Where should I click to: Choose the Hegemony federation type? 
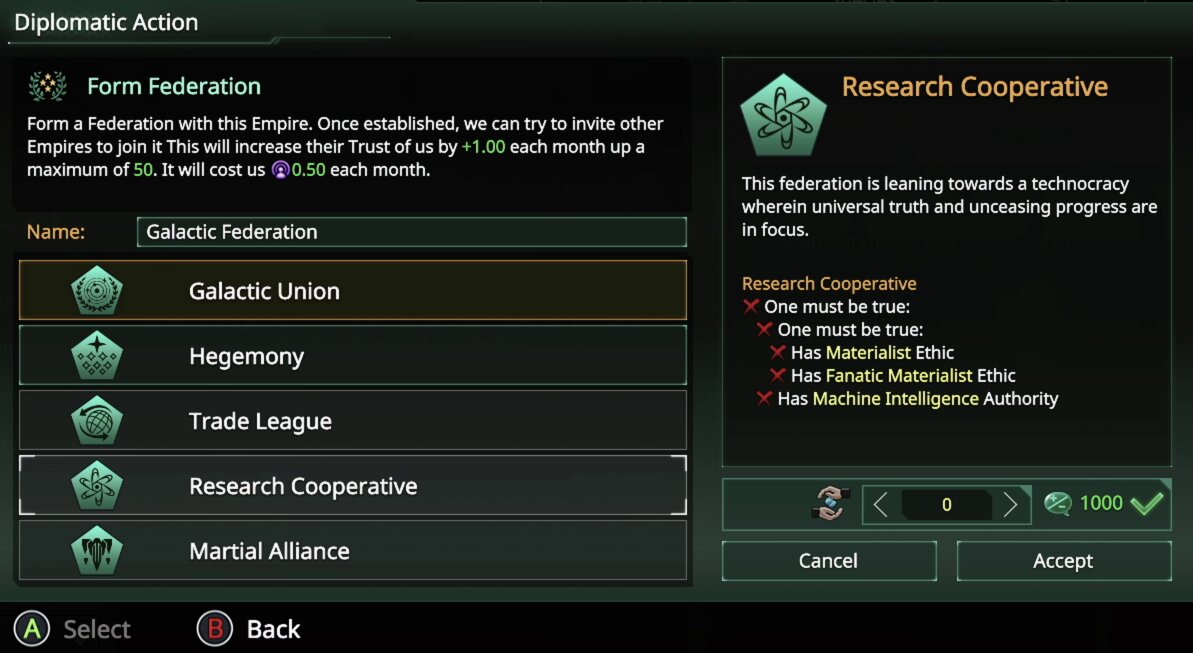(x=353, y=355)
